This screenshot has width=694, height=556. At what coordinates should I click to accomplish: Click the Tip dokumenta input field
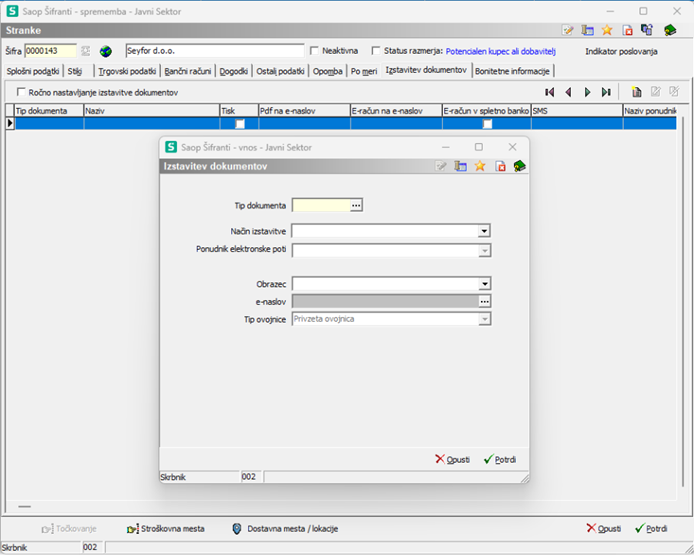click(322, 205)
